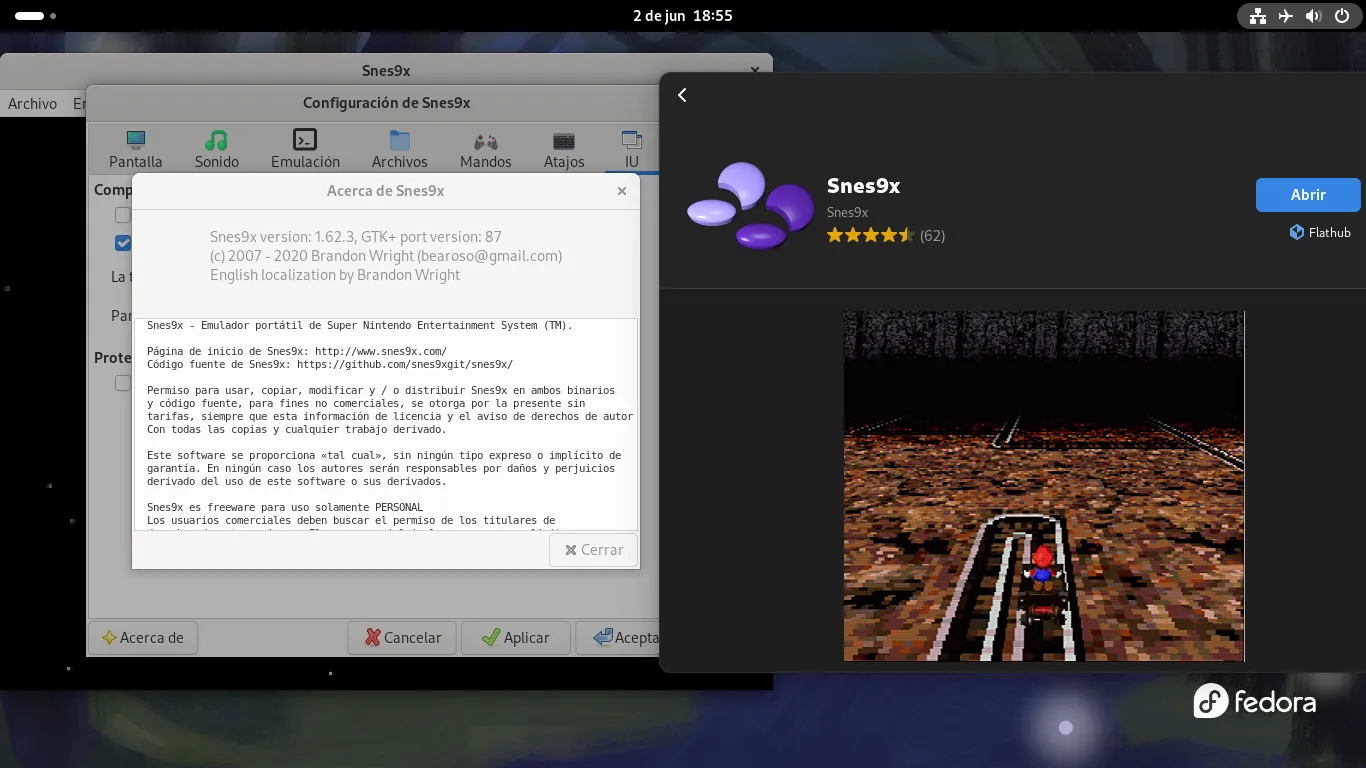Click the power icon in top bar
The height and width of the screenshot is (768, 1366).
1342,16
